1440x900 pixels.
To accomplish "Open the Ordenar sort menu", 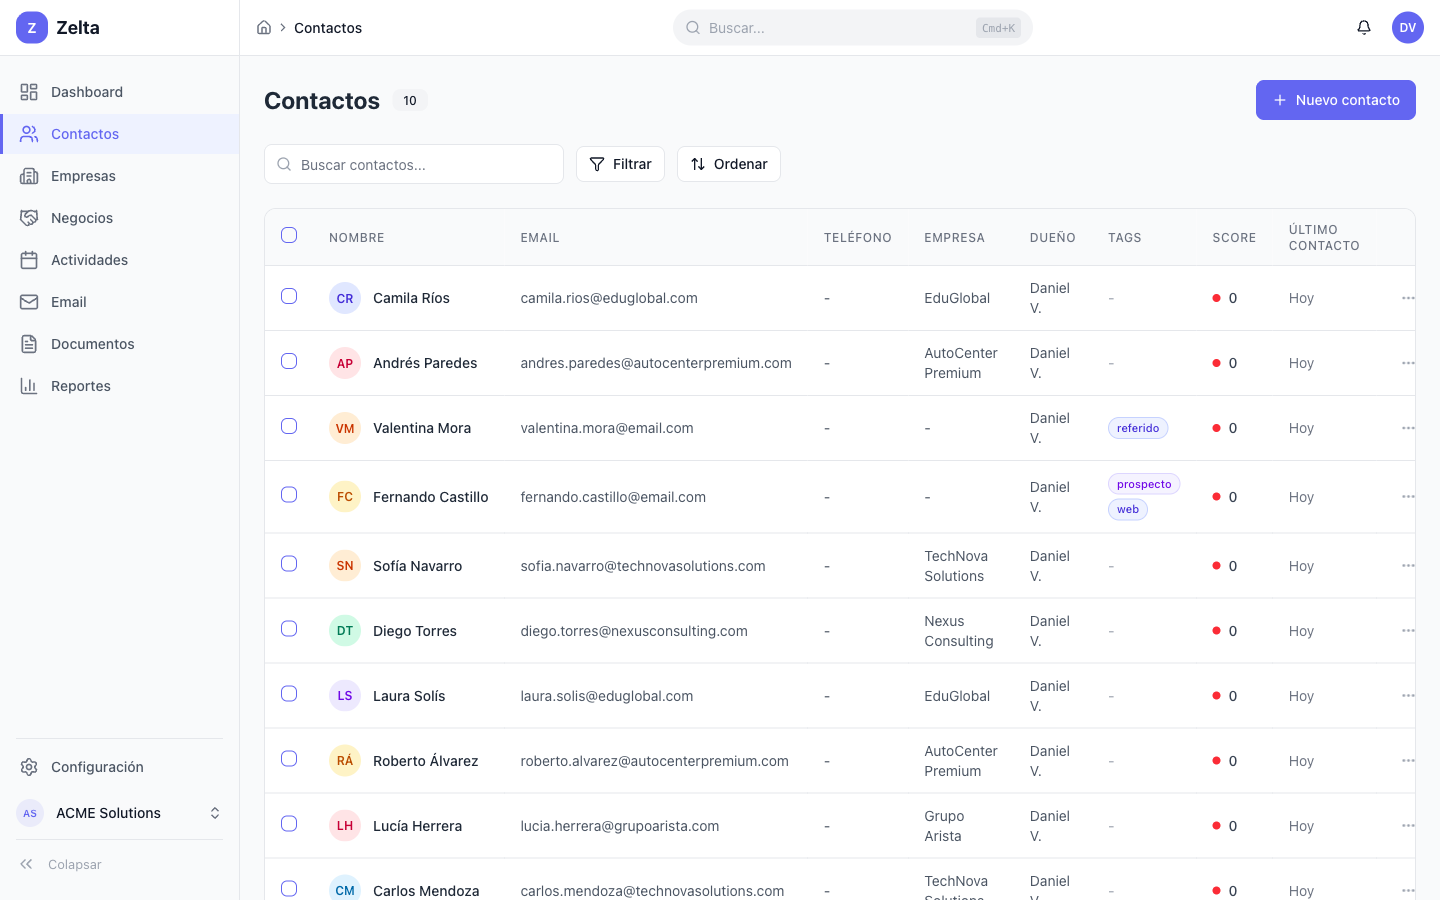I will point(728,164).
